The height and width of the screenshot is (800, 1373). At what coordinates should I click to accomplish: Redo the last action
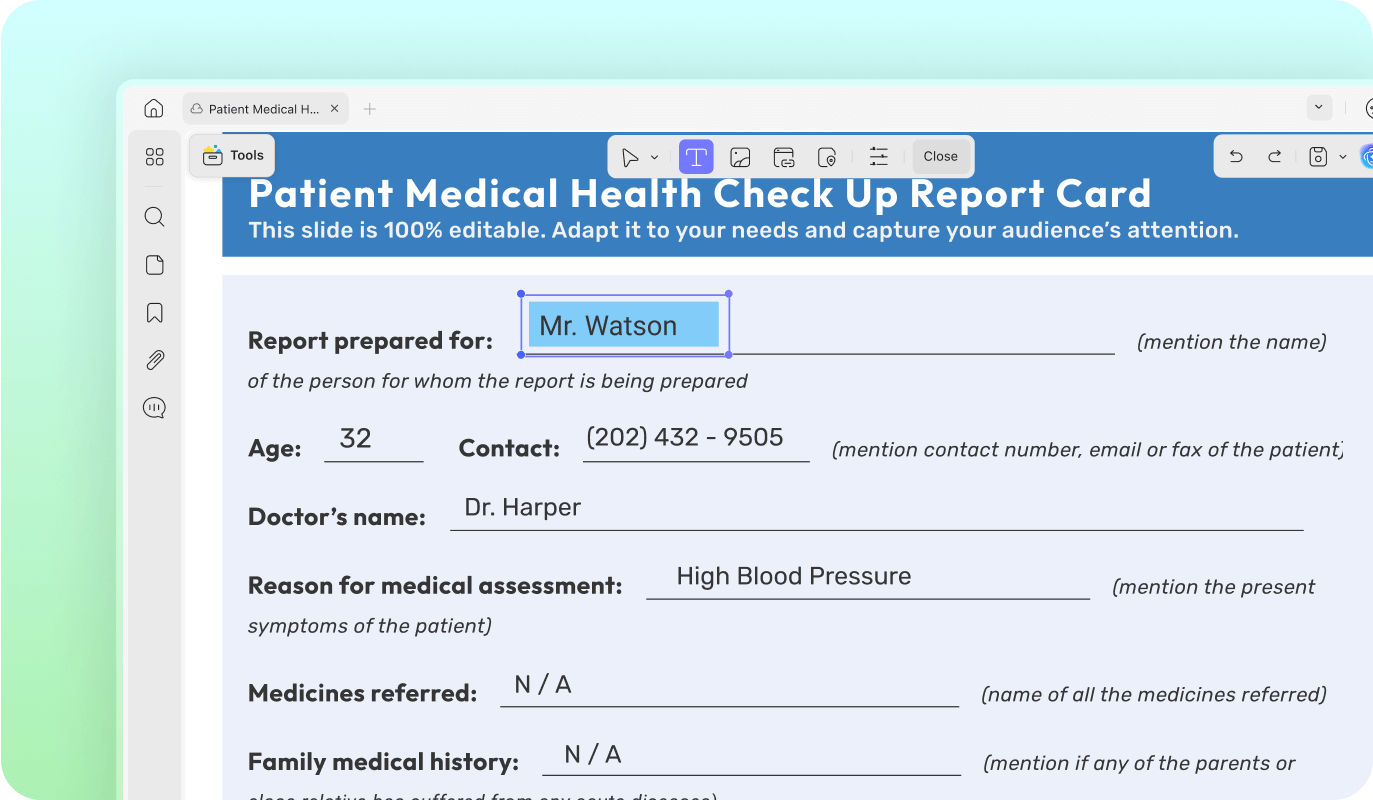tap(1274, 157)
